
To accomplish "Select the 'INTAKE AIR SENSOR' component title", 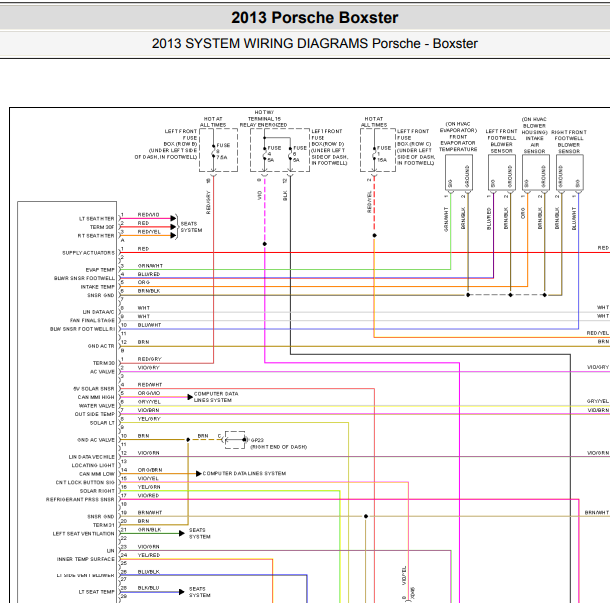I will [535, 145].
